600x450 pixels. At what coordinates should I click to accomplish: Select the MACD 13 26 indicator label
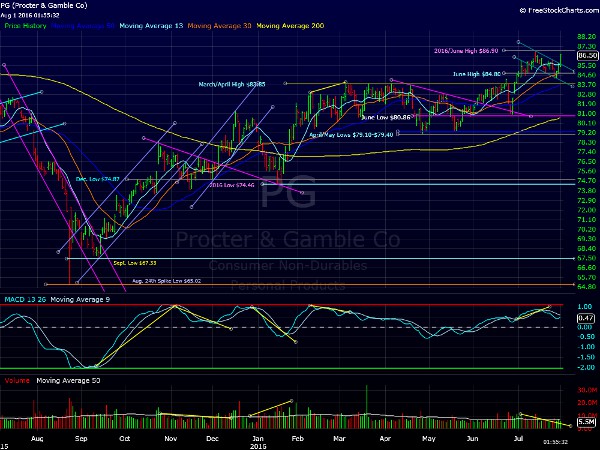(x=25, y=299)
